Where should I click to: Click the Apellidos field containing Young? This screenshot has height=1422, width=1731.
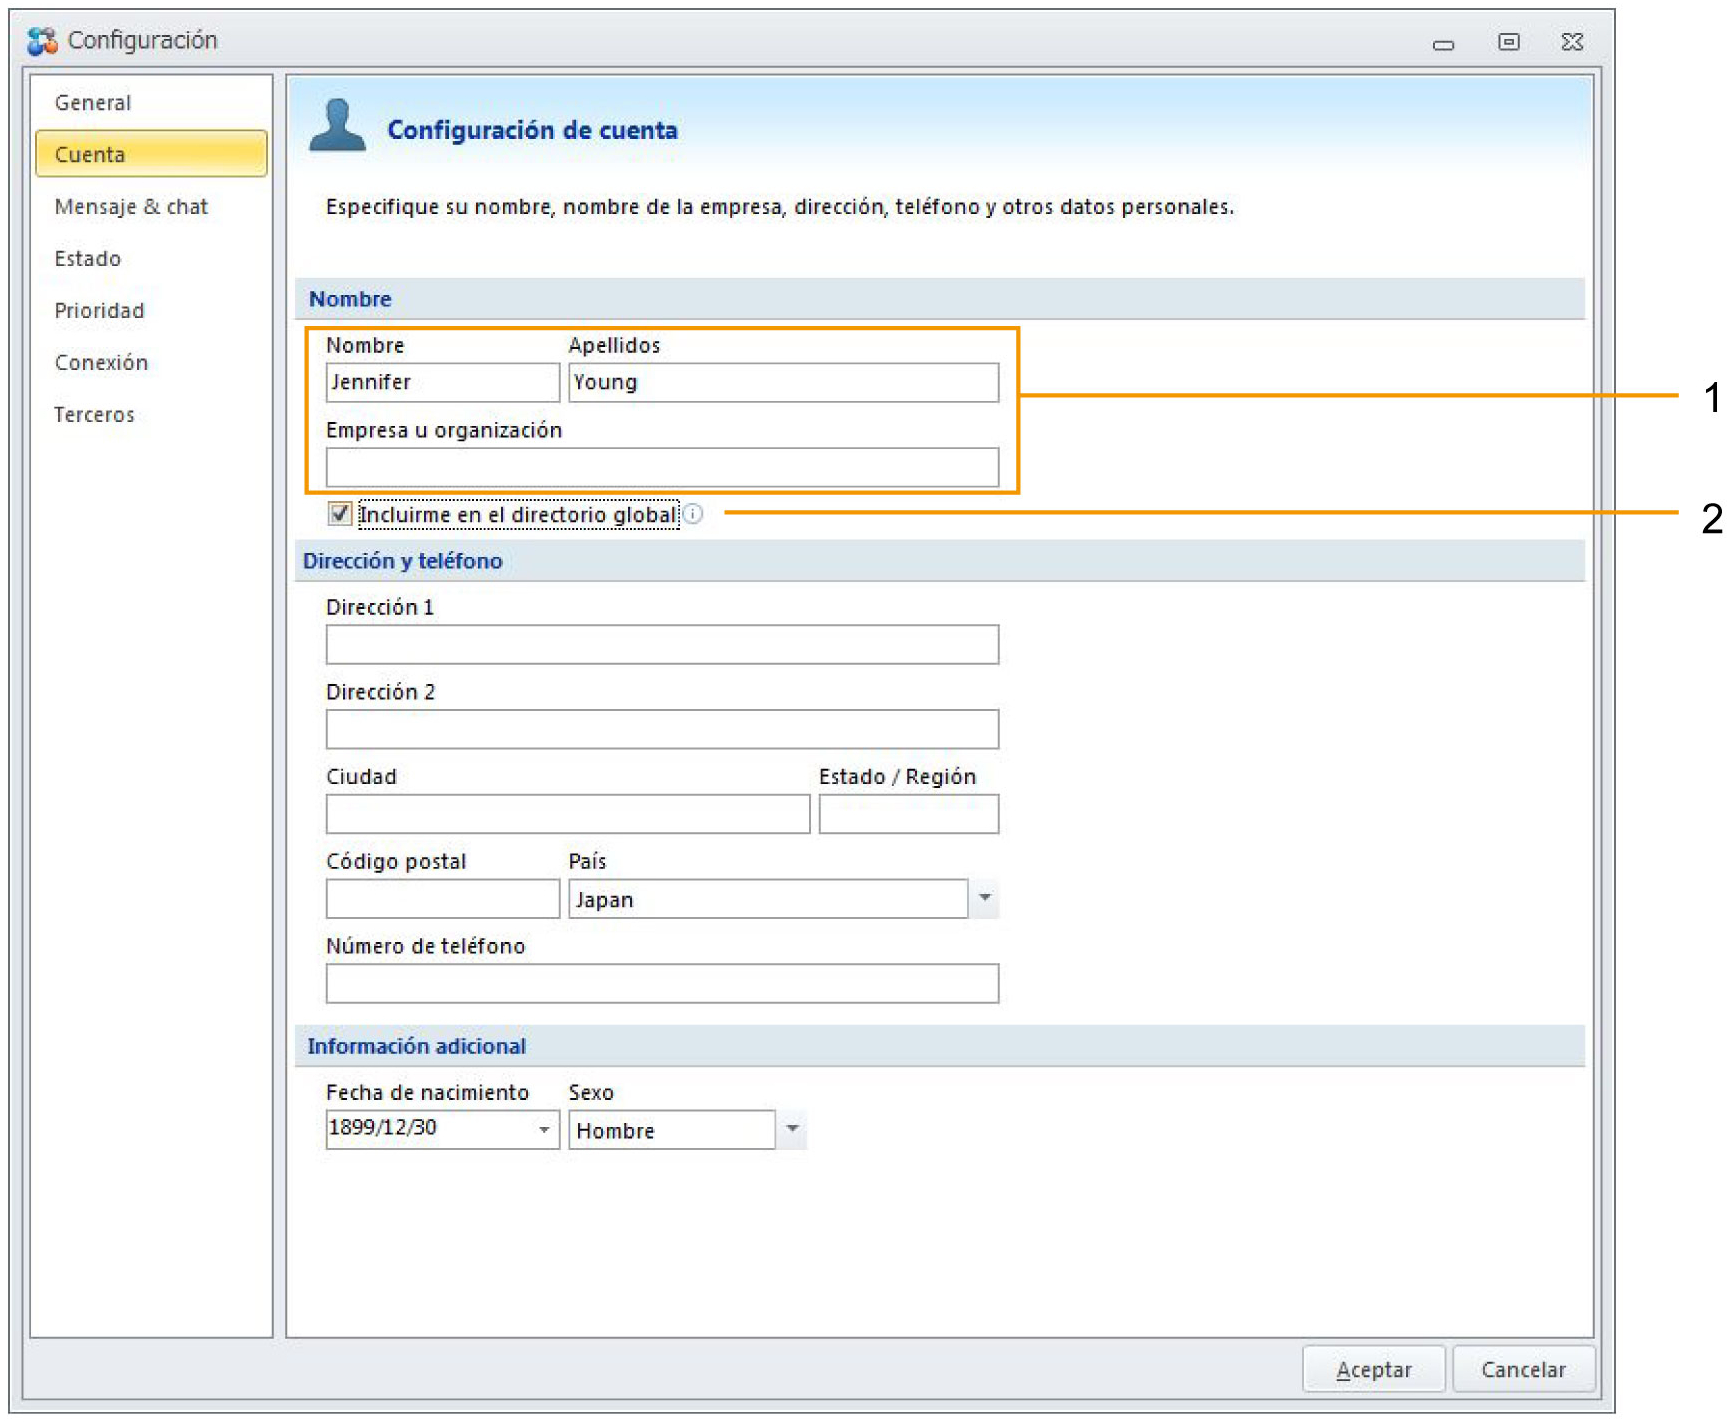(784, 382)
